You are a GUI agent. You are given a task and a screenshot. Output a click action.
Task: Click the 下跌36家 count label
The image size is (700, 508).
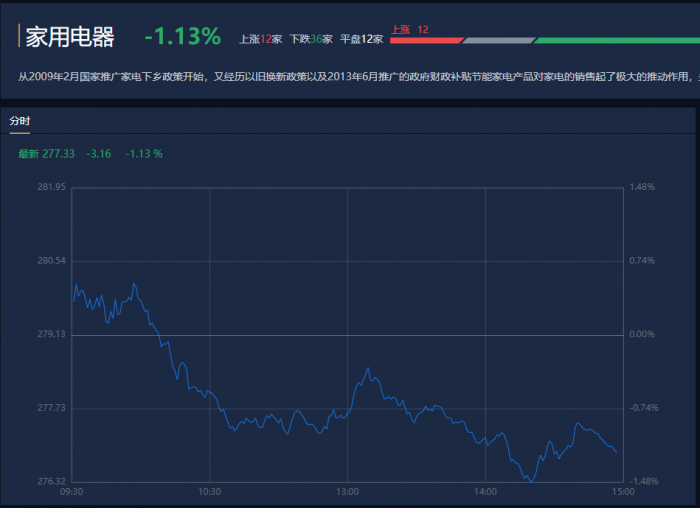310,39
